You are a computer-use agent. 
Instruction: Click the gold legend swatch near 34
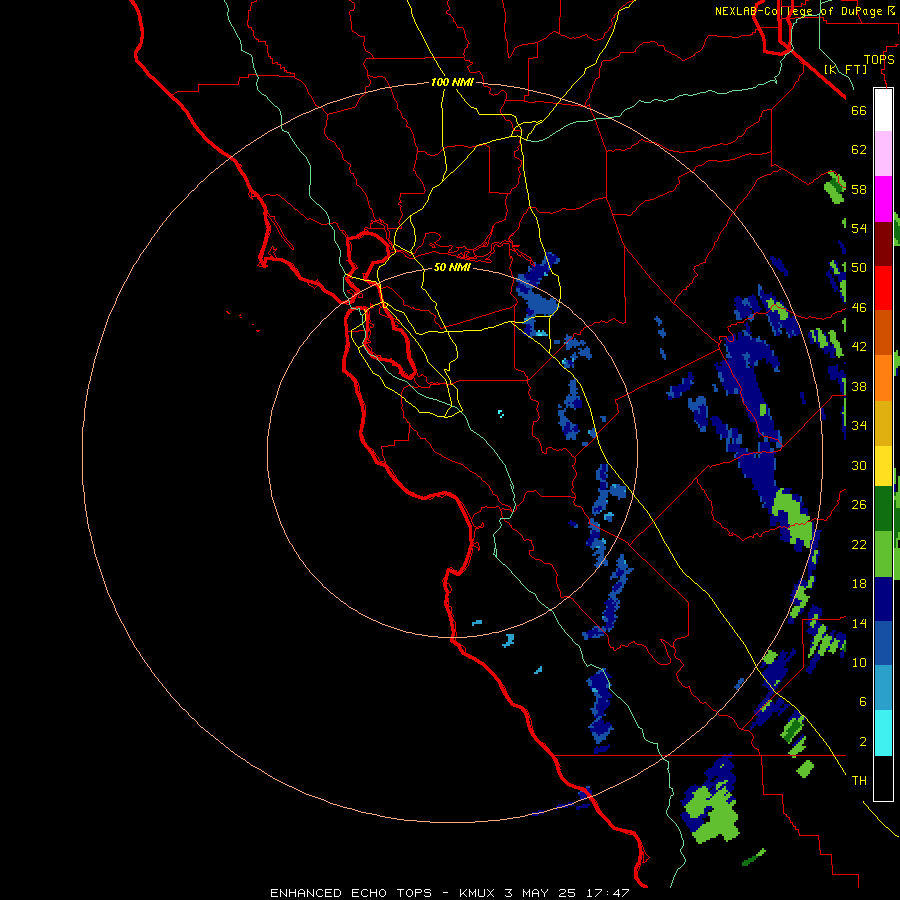[x=883, y=423]
